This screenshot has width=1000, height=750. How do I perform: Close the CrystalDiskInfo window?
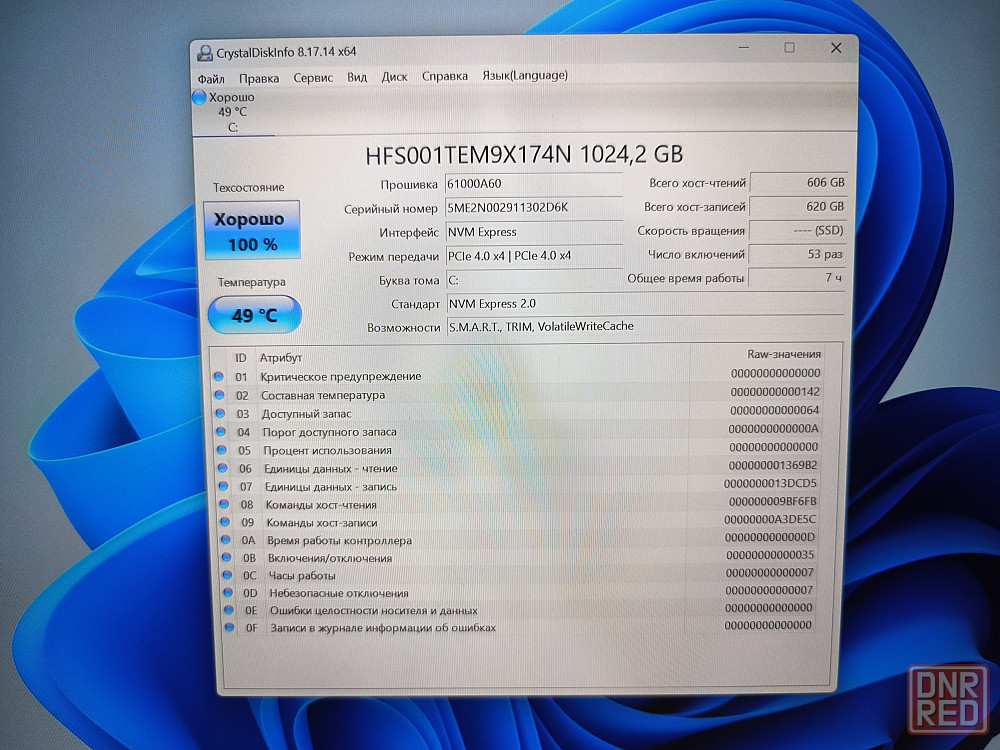pos(836,48)
